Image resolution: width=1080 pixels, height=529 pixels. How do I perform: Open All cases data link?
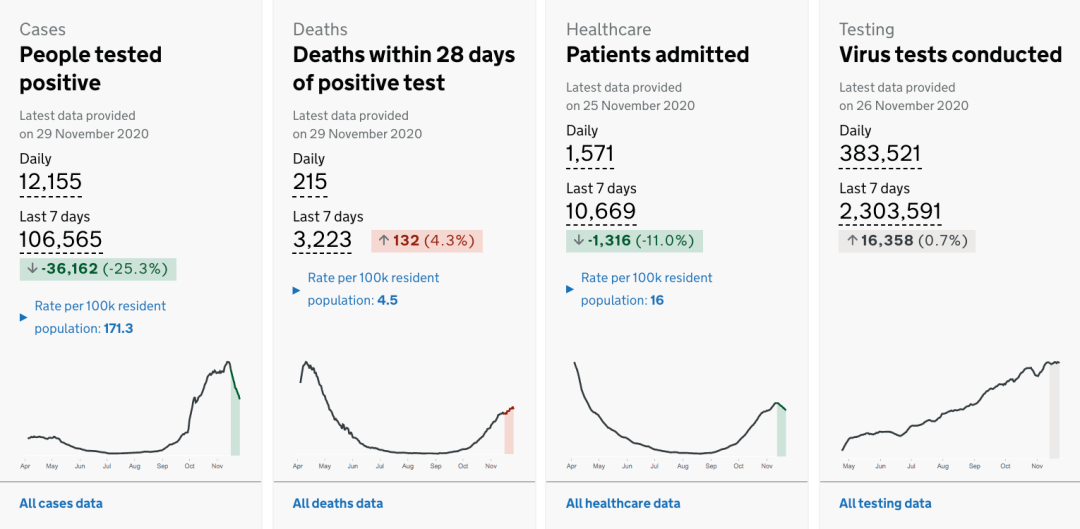pos(61,504)
